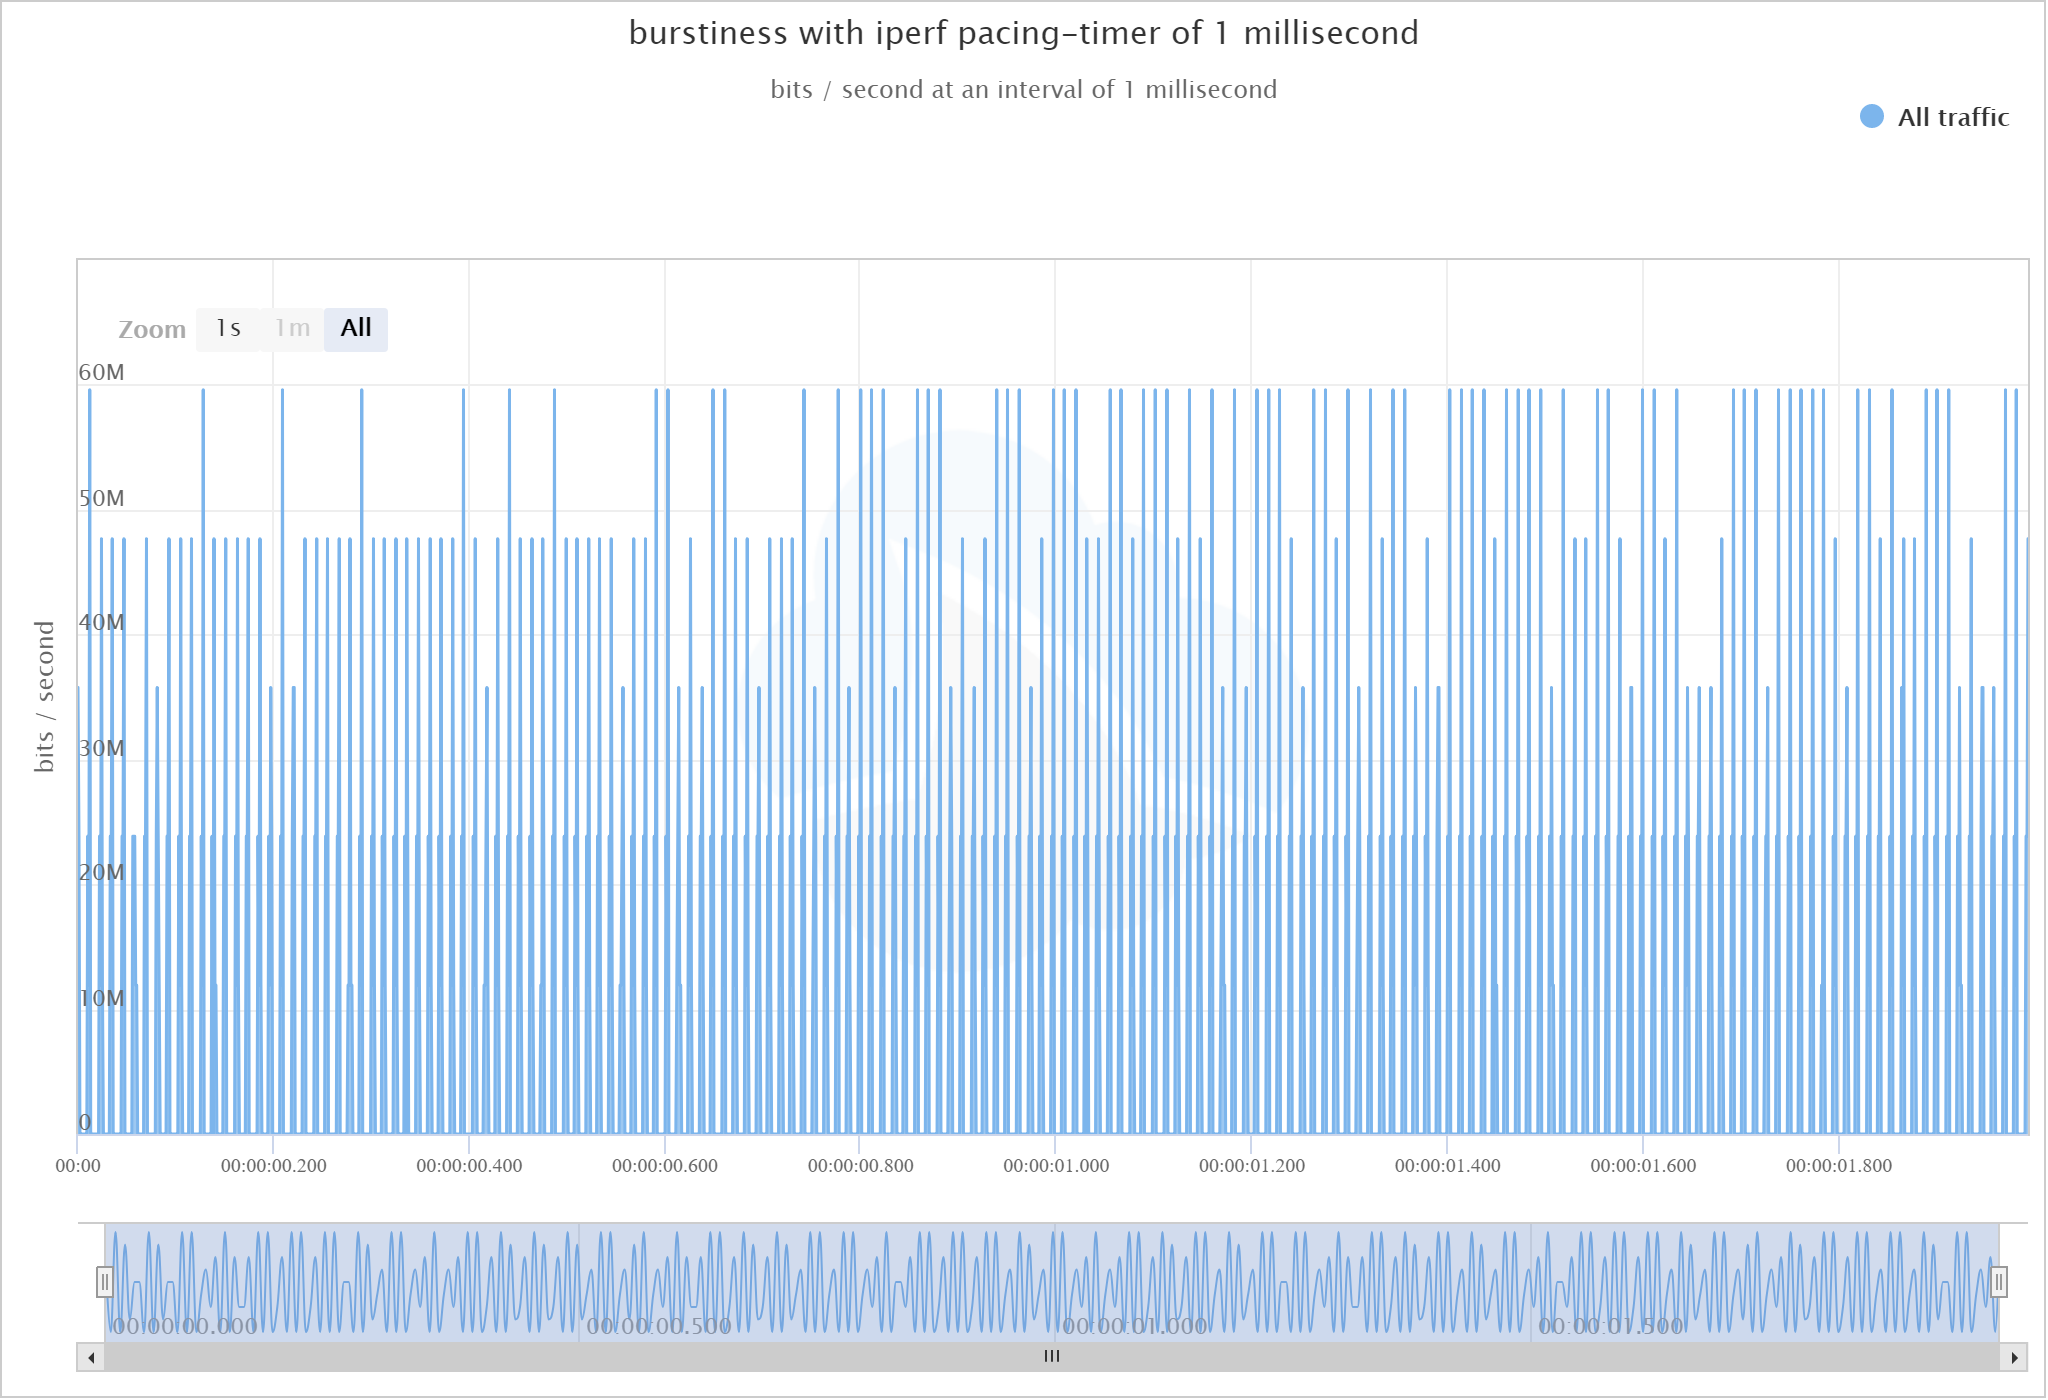The height and width of the screenshot is (1400, 2048).
Task: Click the navigator left drag handle
Action: coord(104,1281)
